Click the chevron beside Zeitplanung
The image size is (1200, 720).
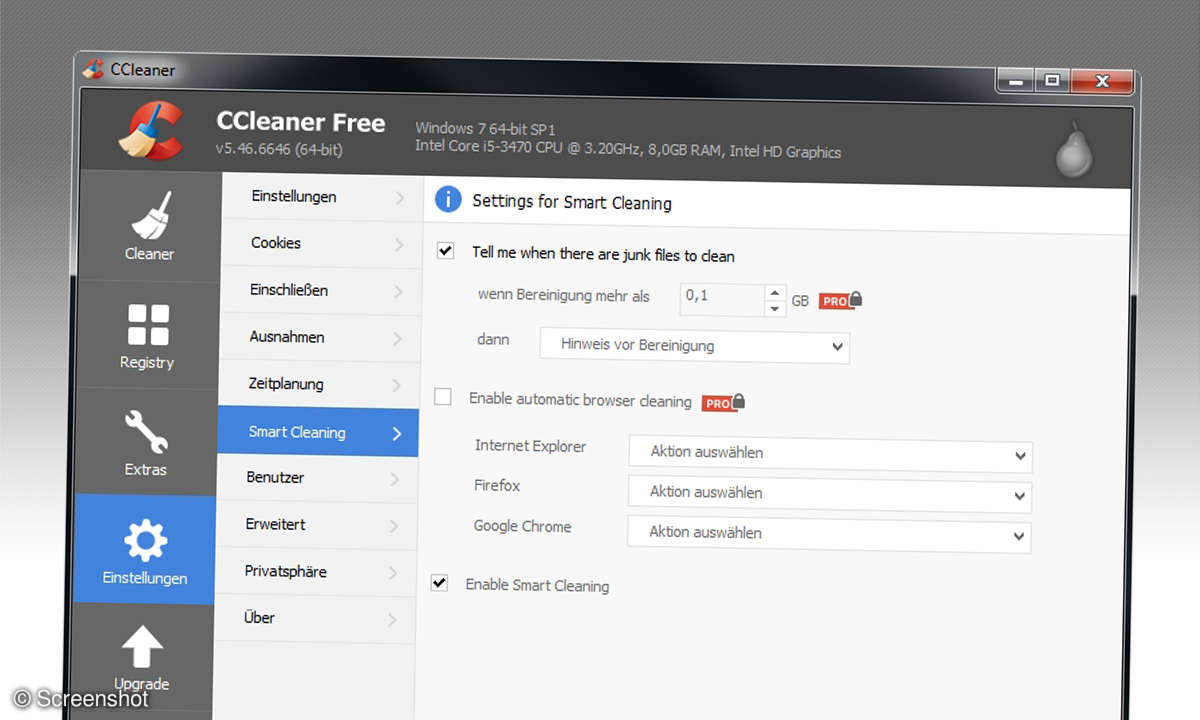click(x=397, y=385)
